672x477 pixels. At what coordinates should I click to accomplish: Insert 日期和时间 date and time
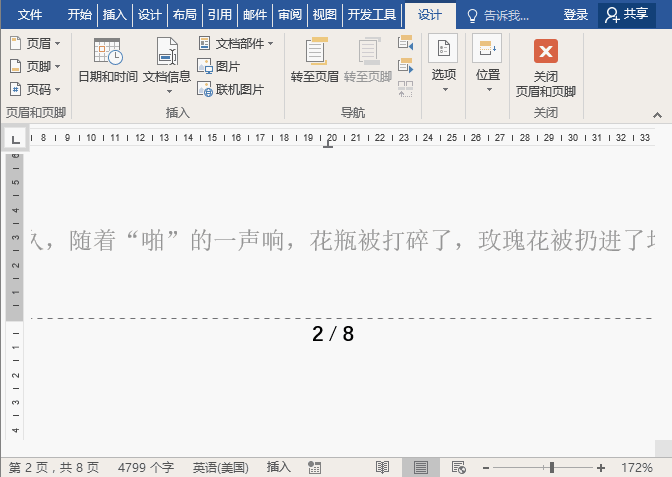pyautogui.click(x=108, y=60)
